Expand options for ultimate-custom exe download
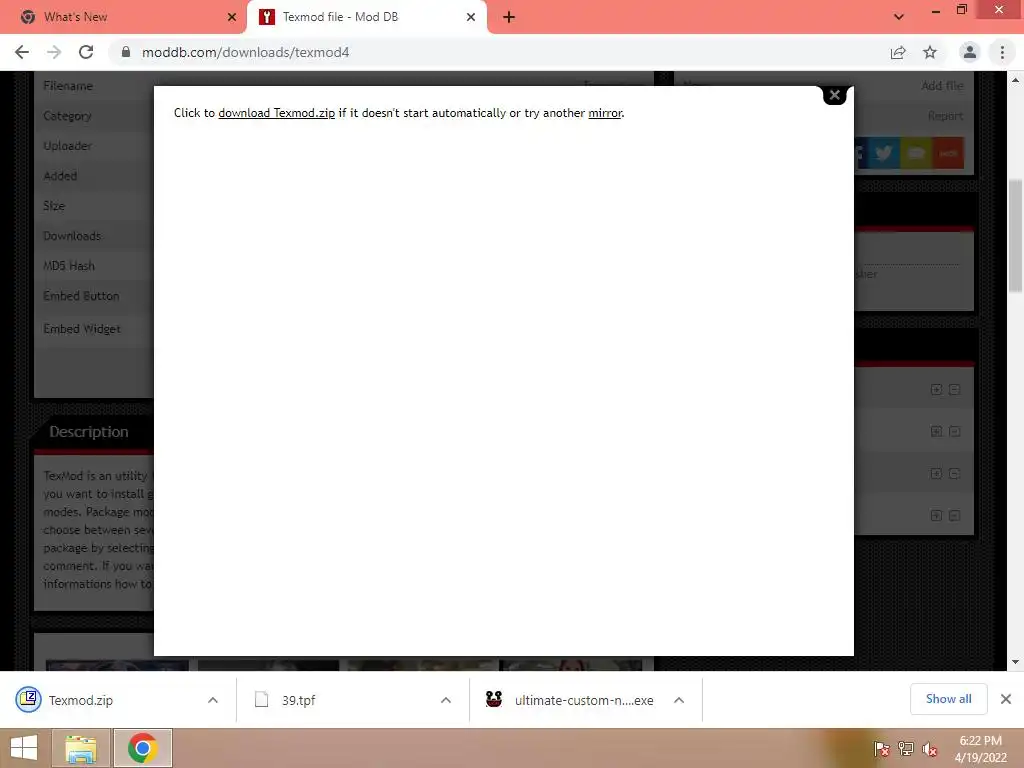The image size is (1024, 768). click(x=679, y=700)
